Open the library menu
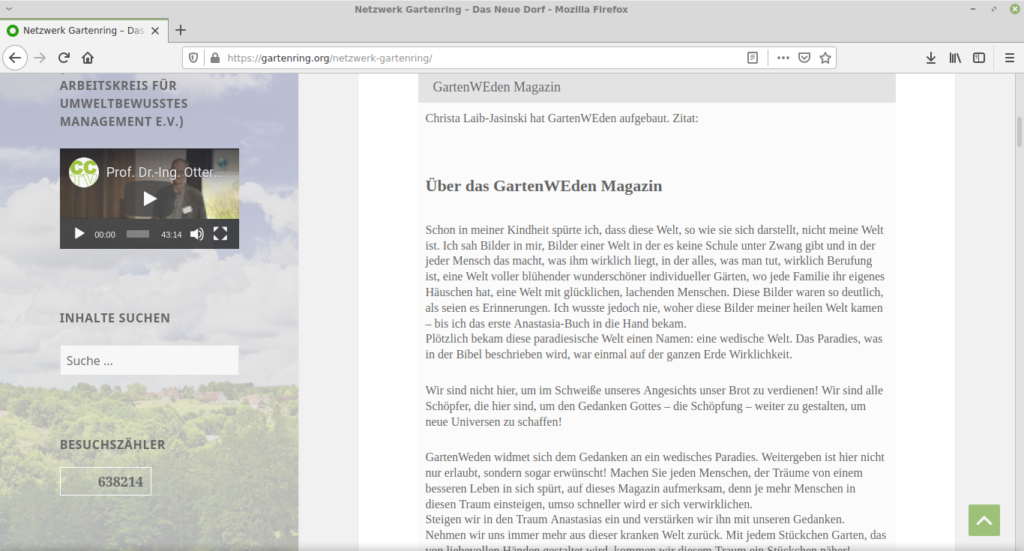Screen dimensions: 1024x551 pyautogui.click(x=955, y=58)
